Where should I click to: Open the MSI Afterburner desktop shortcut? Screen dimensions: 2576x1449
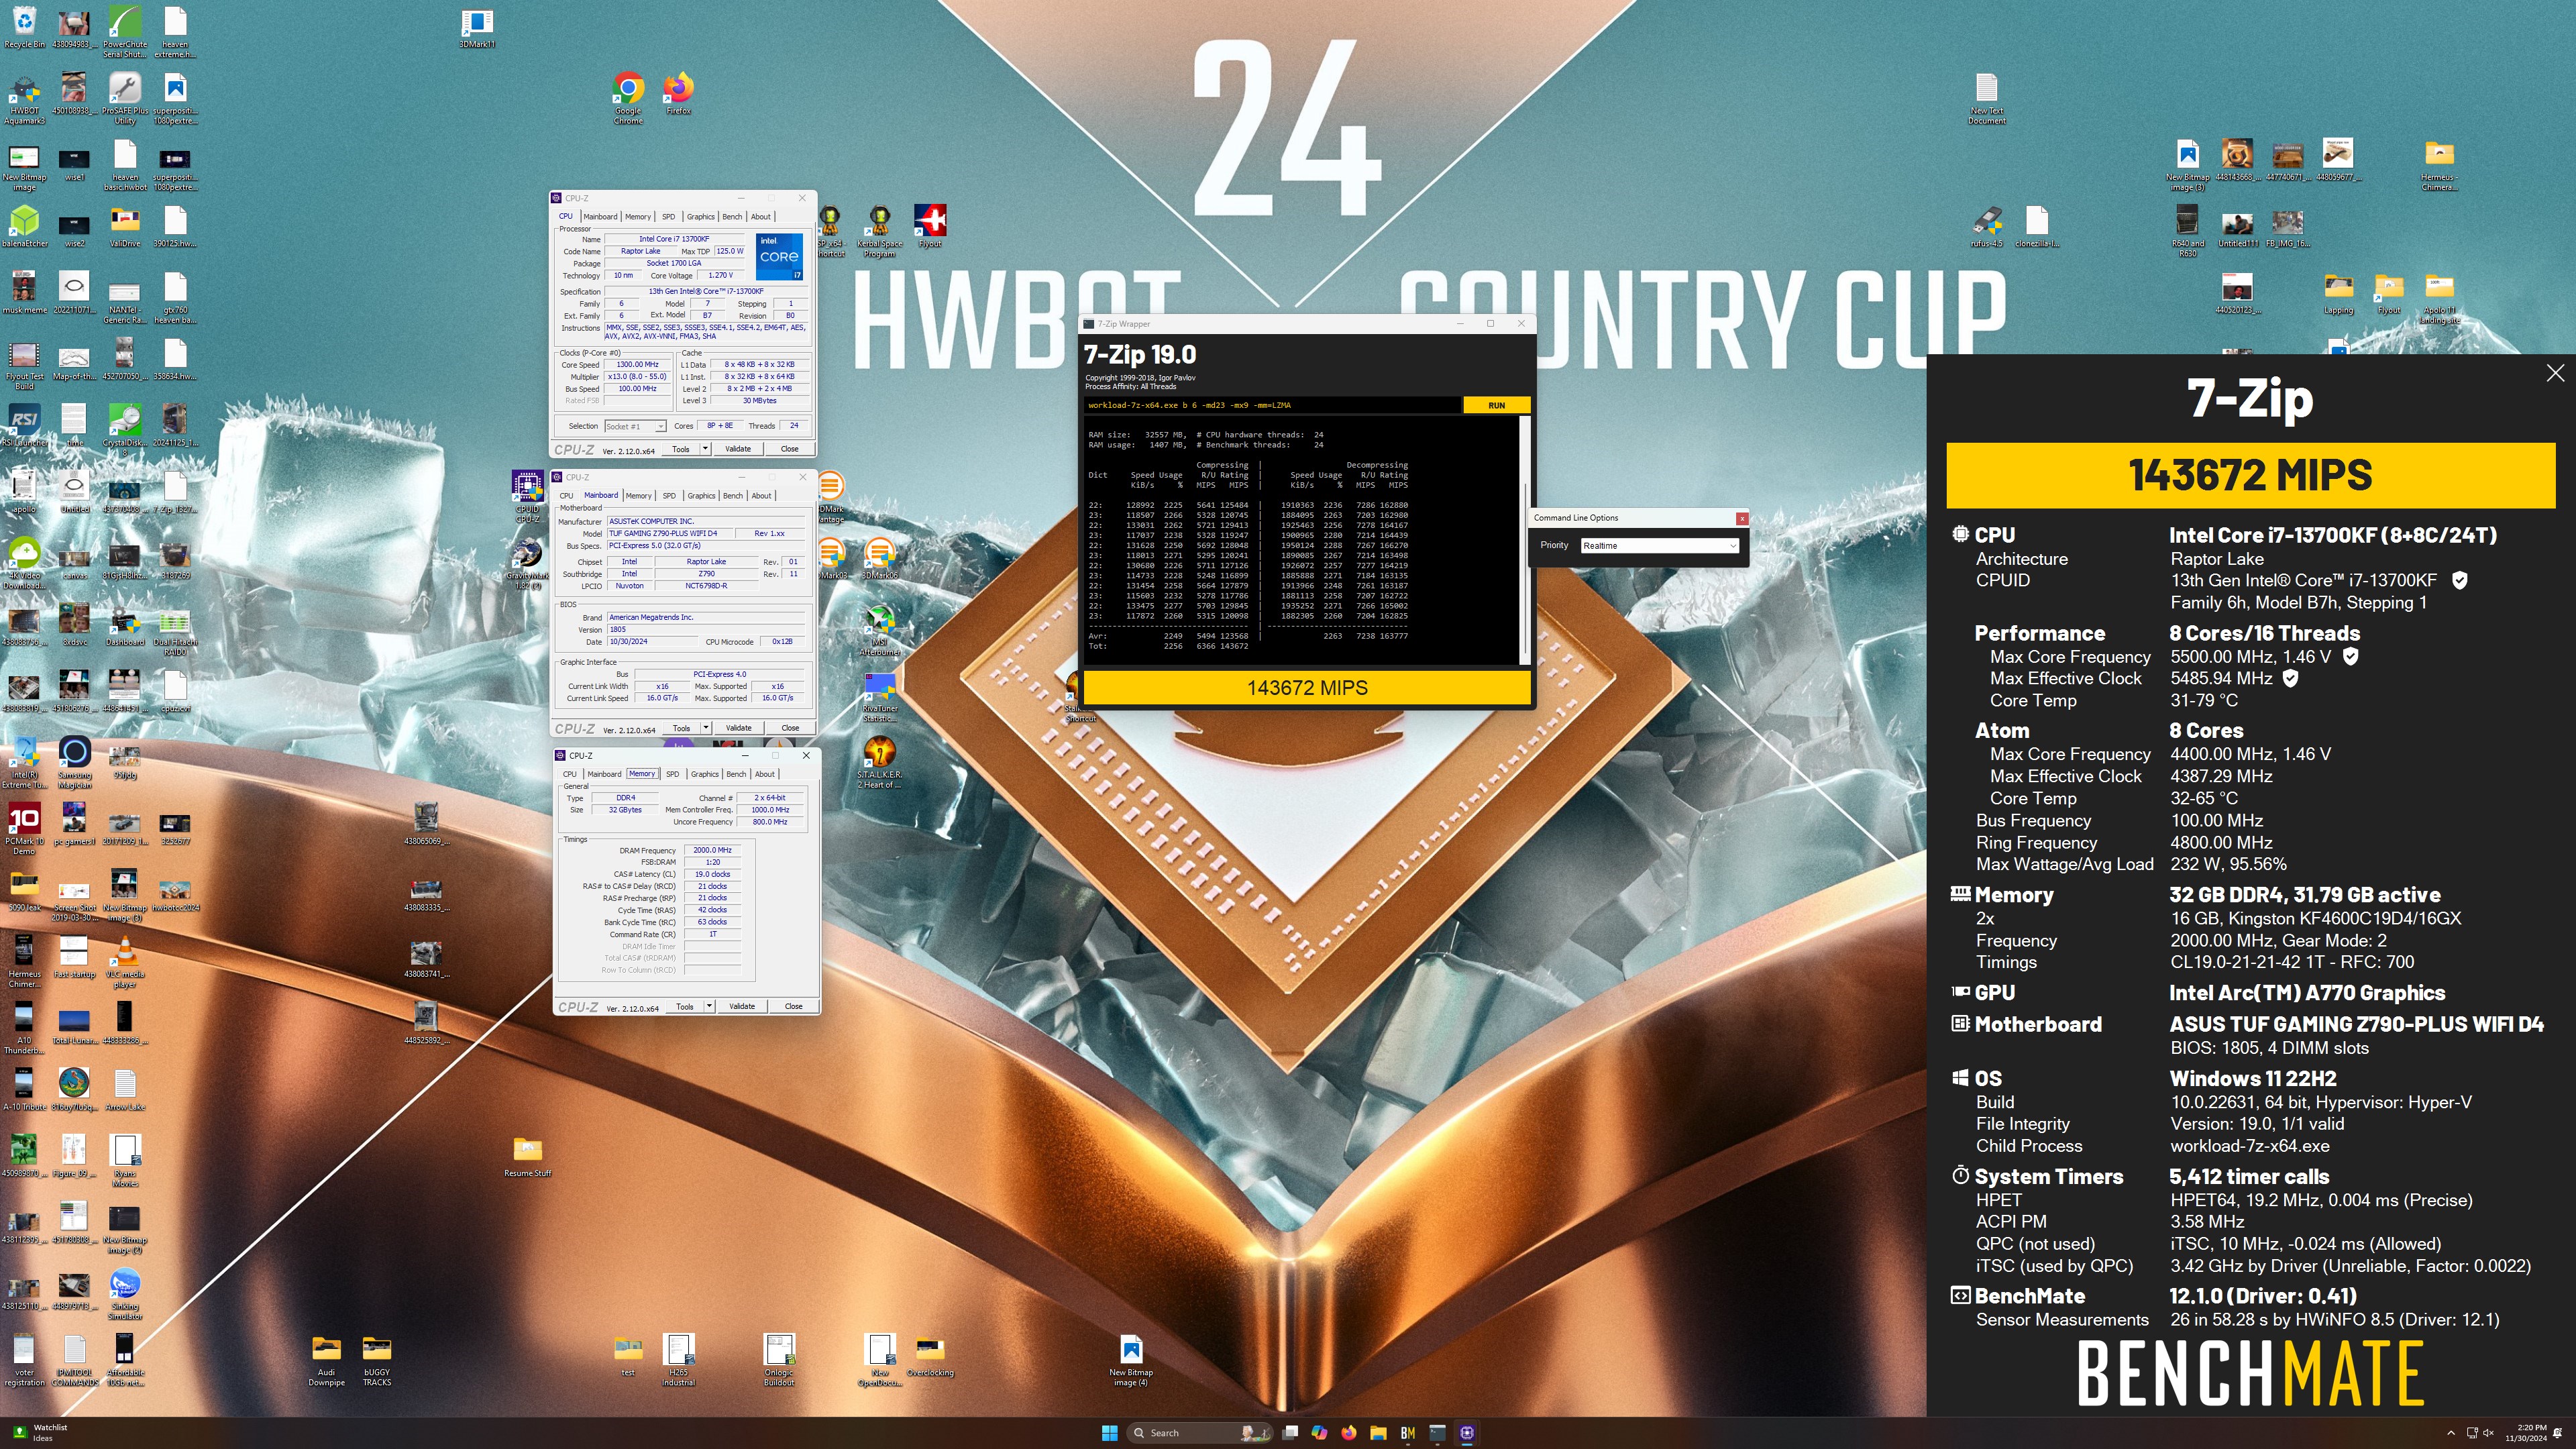click(879, 630)
